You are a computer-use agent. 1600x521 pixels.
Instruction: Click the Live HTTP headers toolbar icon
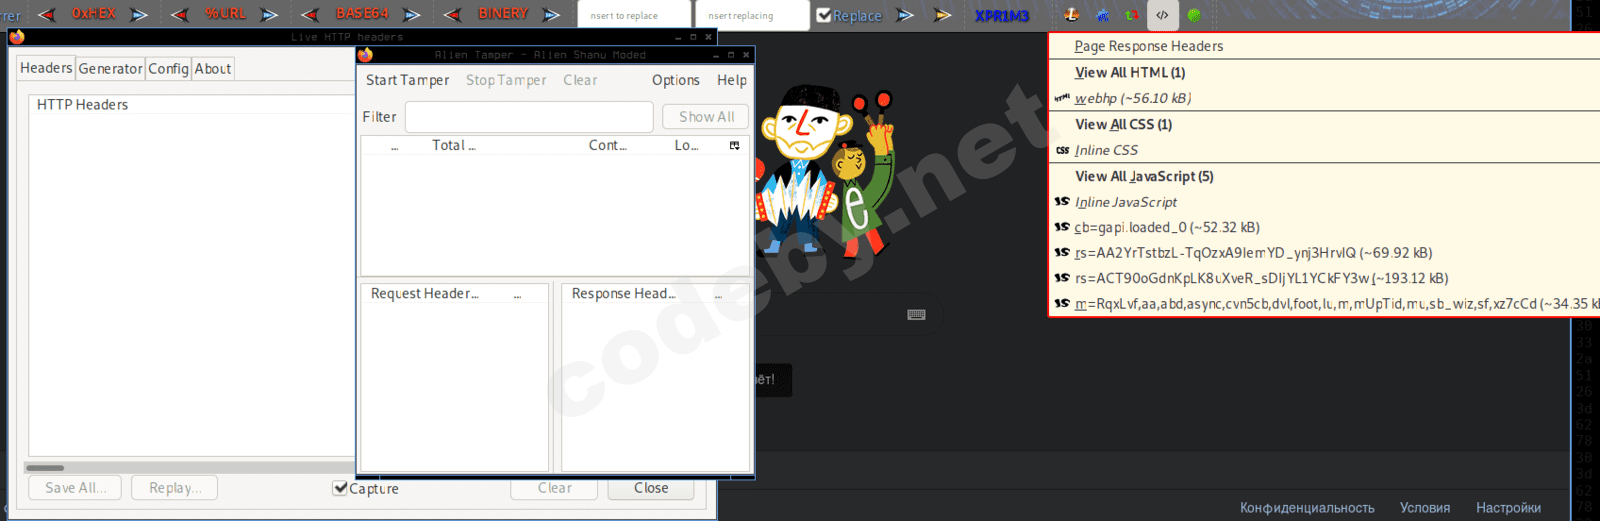point(1072,15)
